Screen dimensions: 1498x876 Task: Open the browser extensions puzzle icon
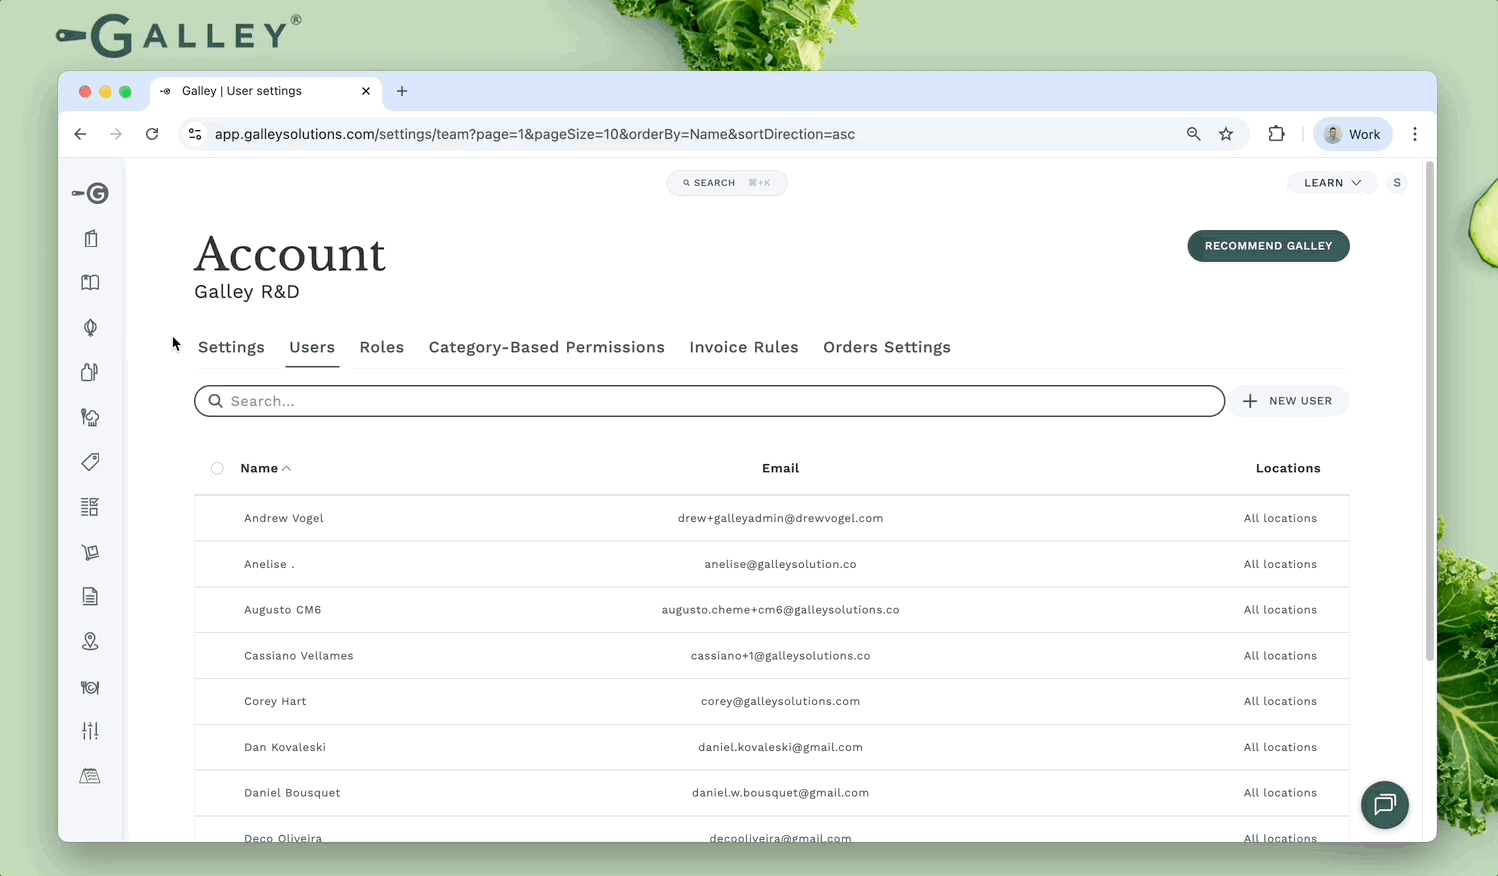1277,134
